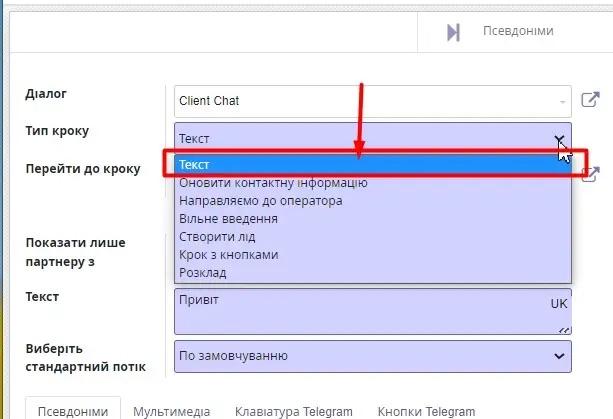613x419 pixels.
Task: Select the highlighted Текст option
Action: pyautogui.click(x=373, y=165)
